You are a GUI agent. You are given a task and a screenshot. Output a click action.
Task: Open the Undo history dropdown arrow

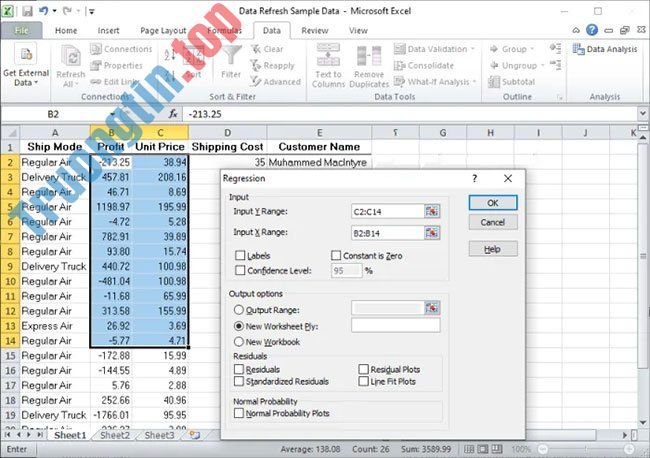point(55,11)
